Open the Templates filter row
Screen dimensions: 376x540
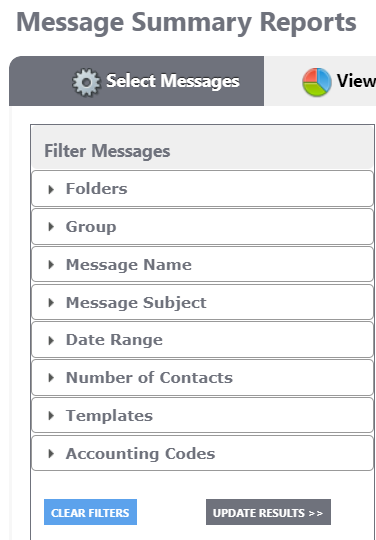(202, 415)
